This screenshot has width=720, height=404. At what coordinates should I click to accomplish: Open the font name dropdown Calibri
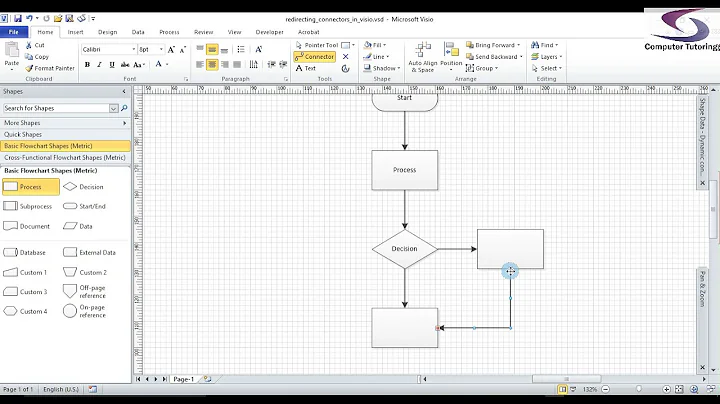click(134, 50)
